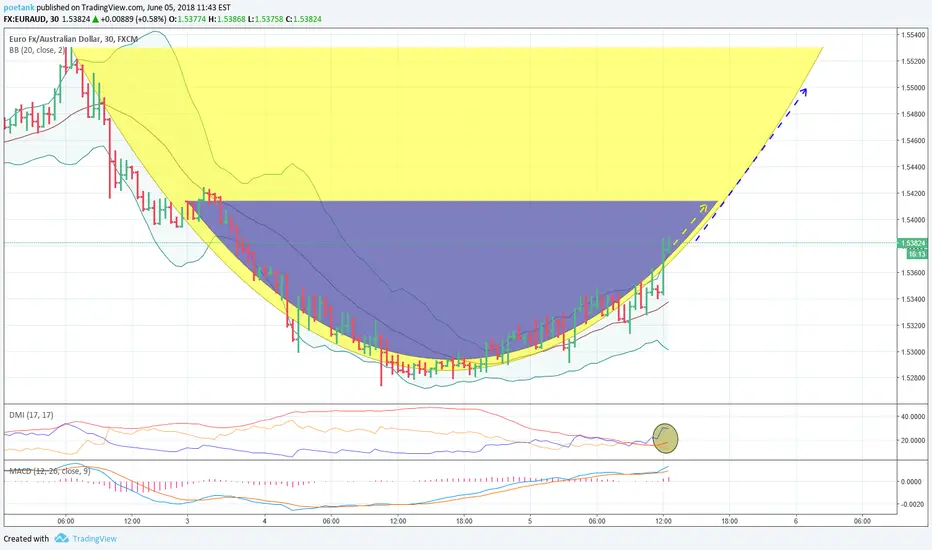Click the highlighted DMI crossover circle
The width and height of the screenshot is (932, 550).
click(665, 438)
